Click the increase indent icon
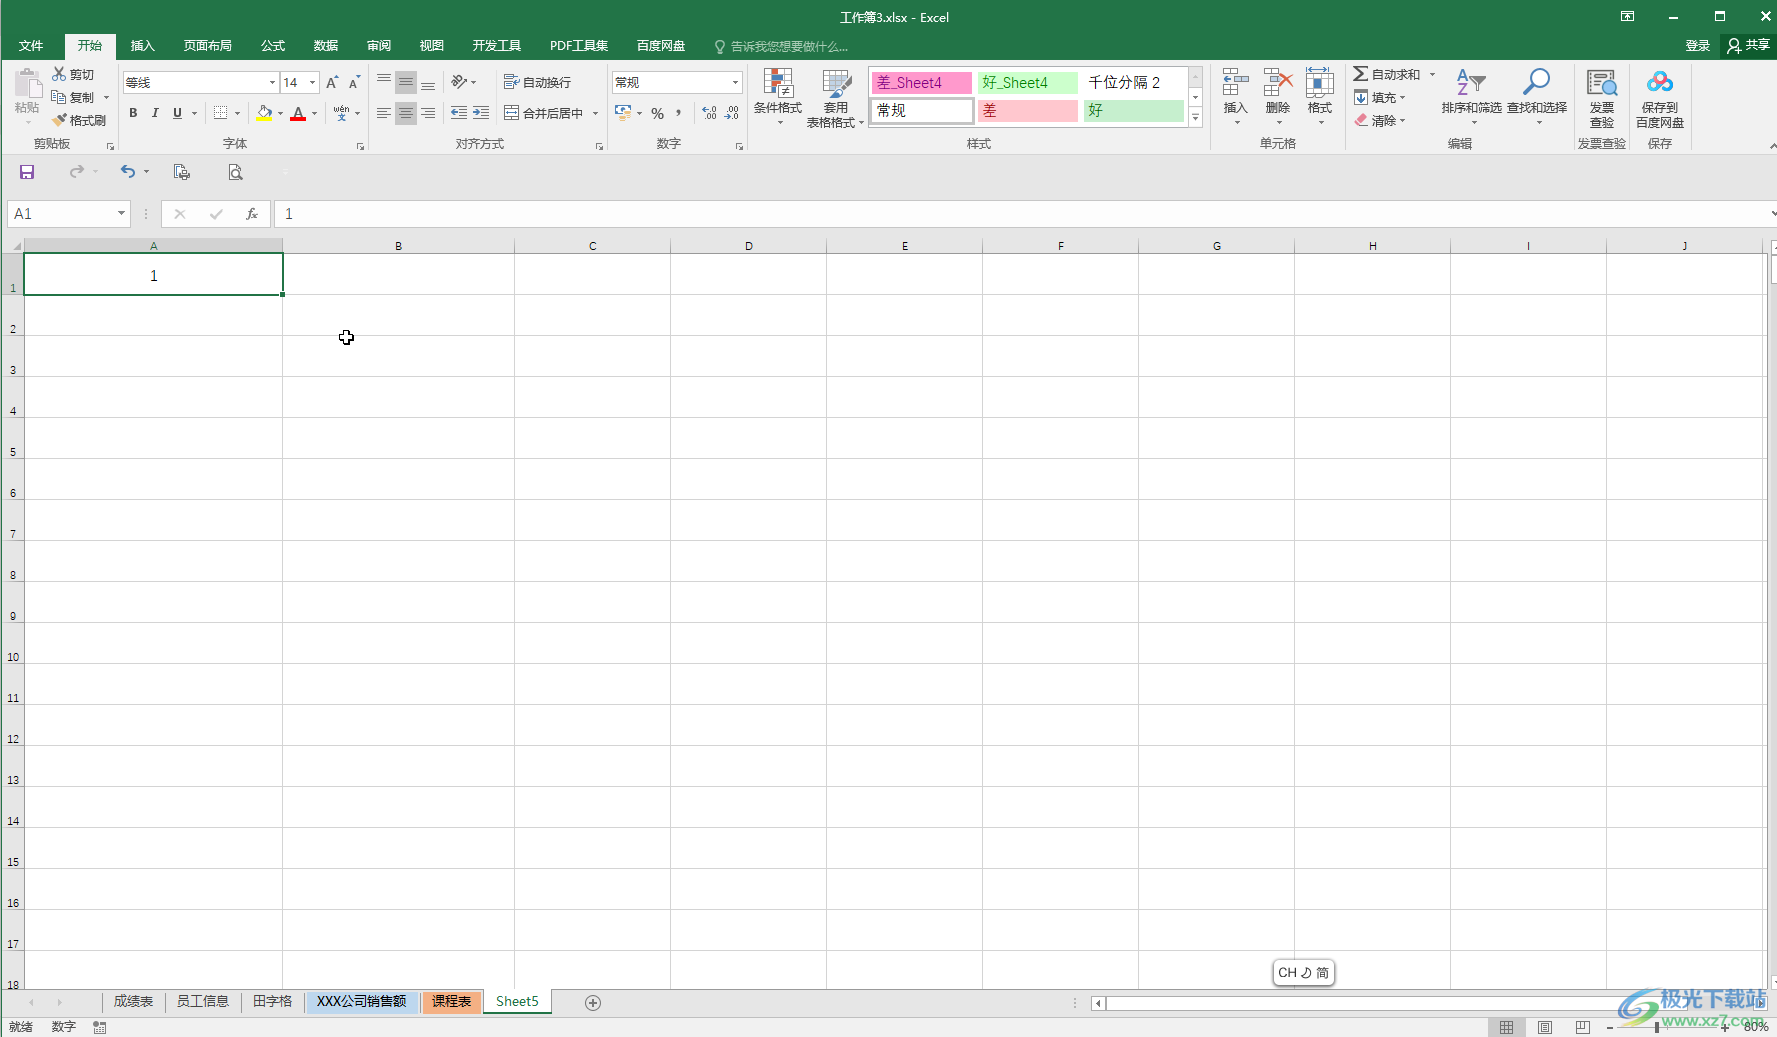1777x1037 pixels. (x=481, y=113)
